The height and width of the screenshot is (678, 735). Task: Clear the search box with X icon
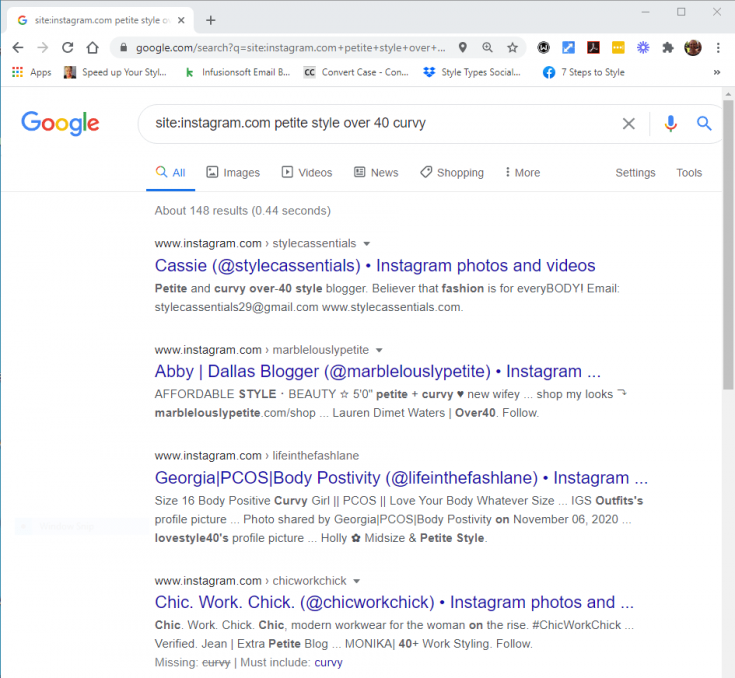[x=628, y=124]
